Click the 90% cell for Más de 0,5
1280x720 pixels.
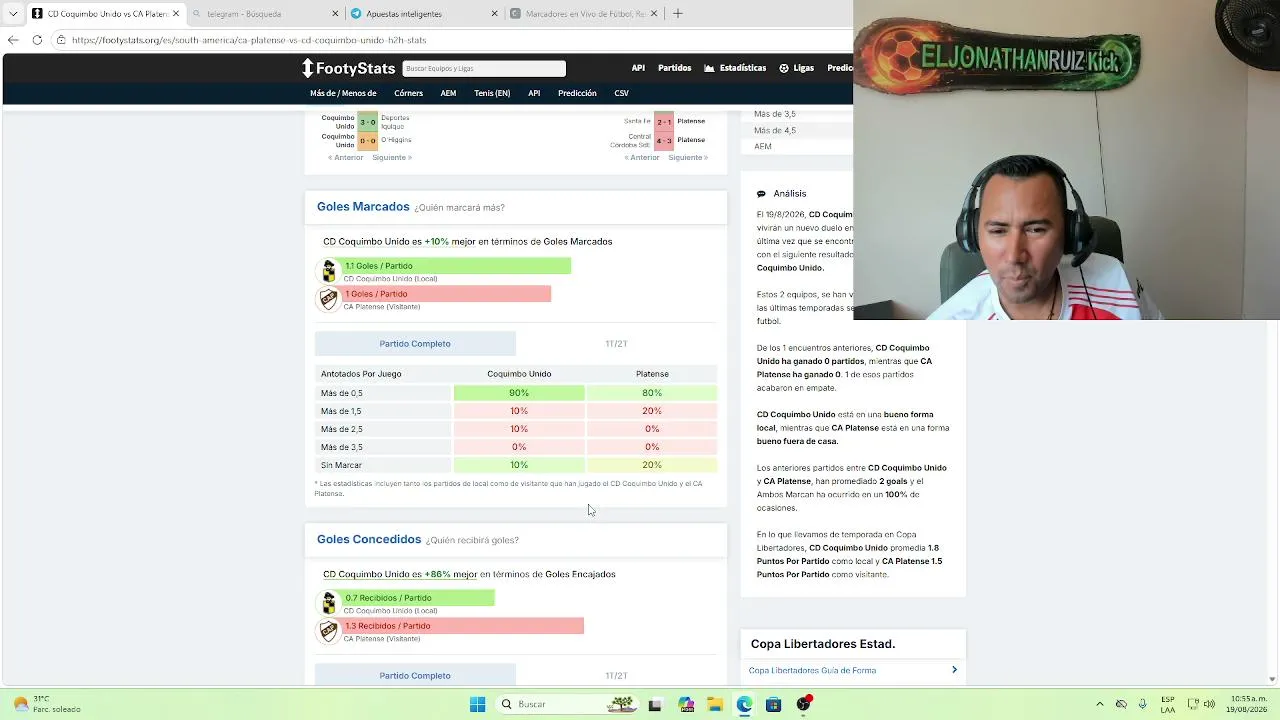[519, 393]
